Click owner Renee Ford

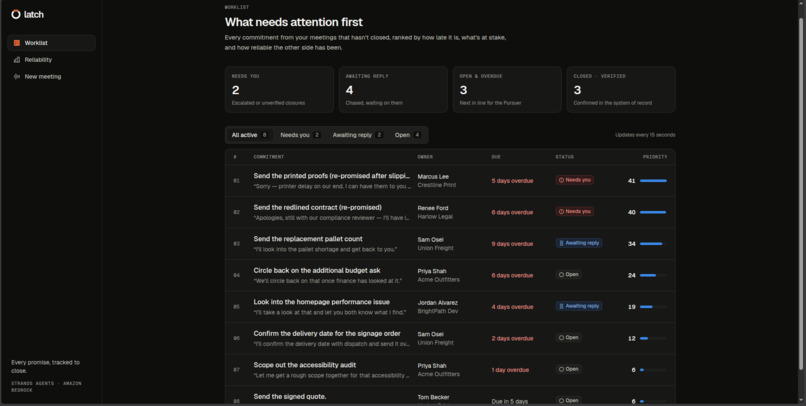point(433,208)
